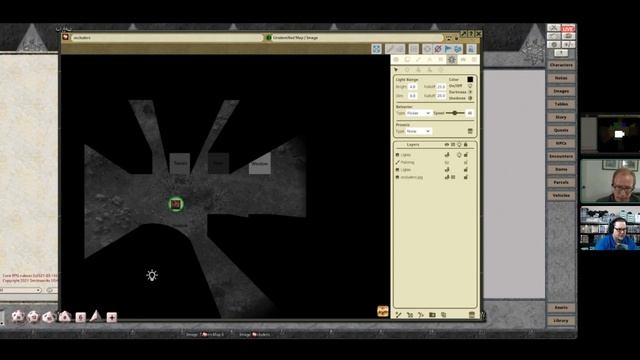
Task: Click the help question mark of the image window
Action: 471,34
